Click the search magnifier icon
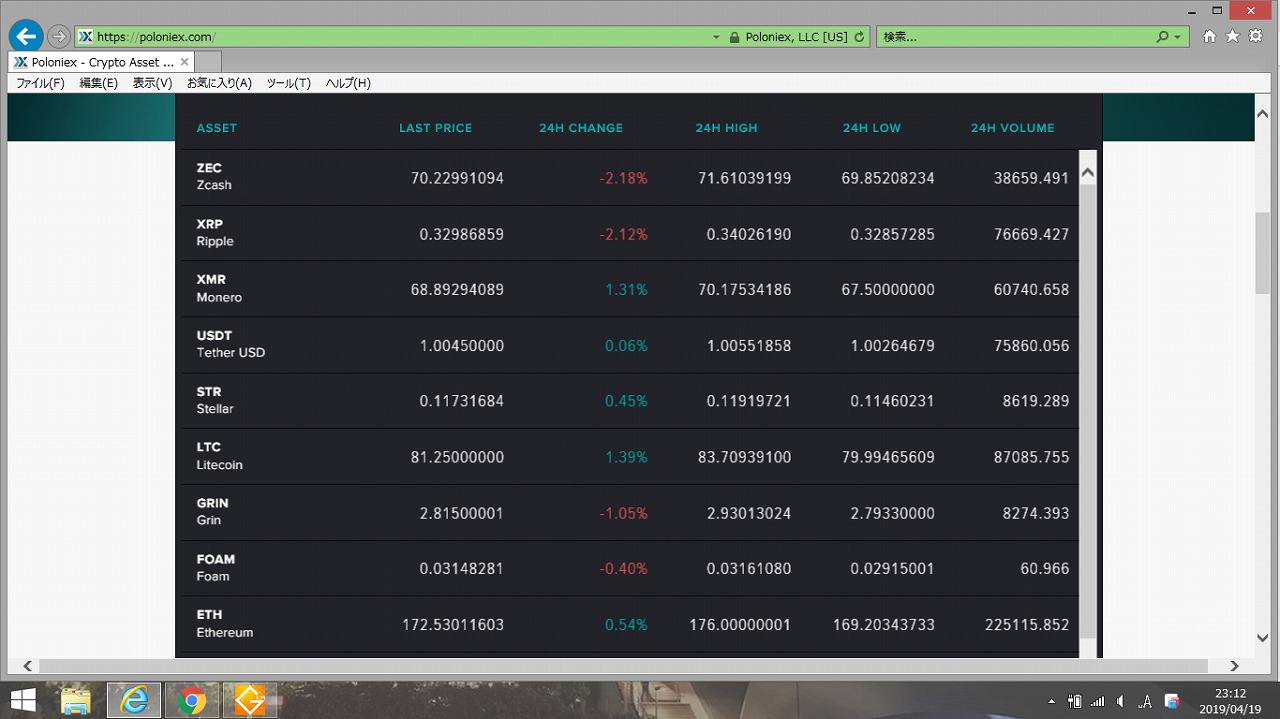The width and height of the screenshot is (1280, 719). [1162, 37]
